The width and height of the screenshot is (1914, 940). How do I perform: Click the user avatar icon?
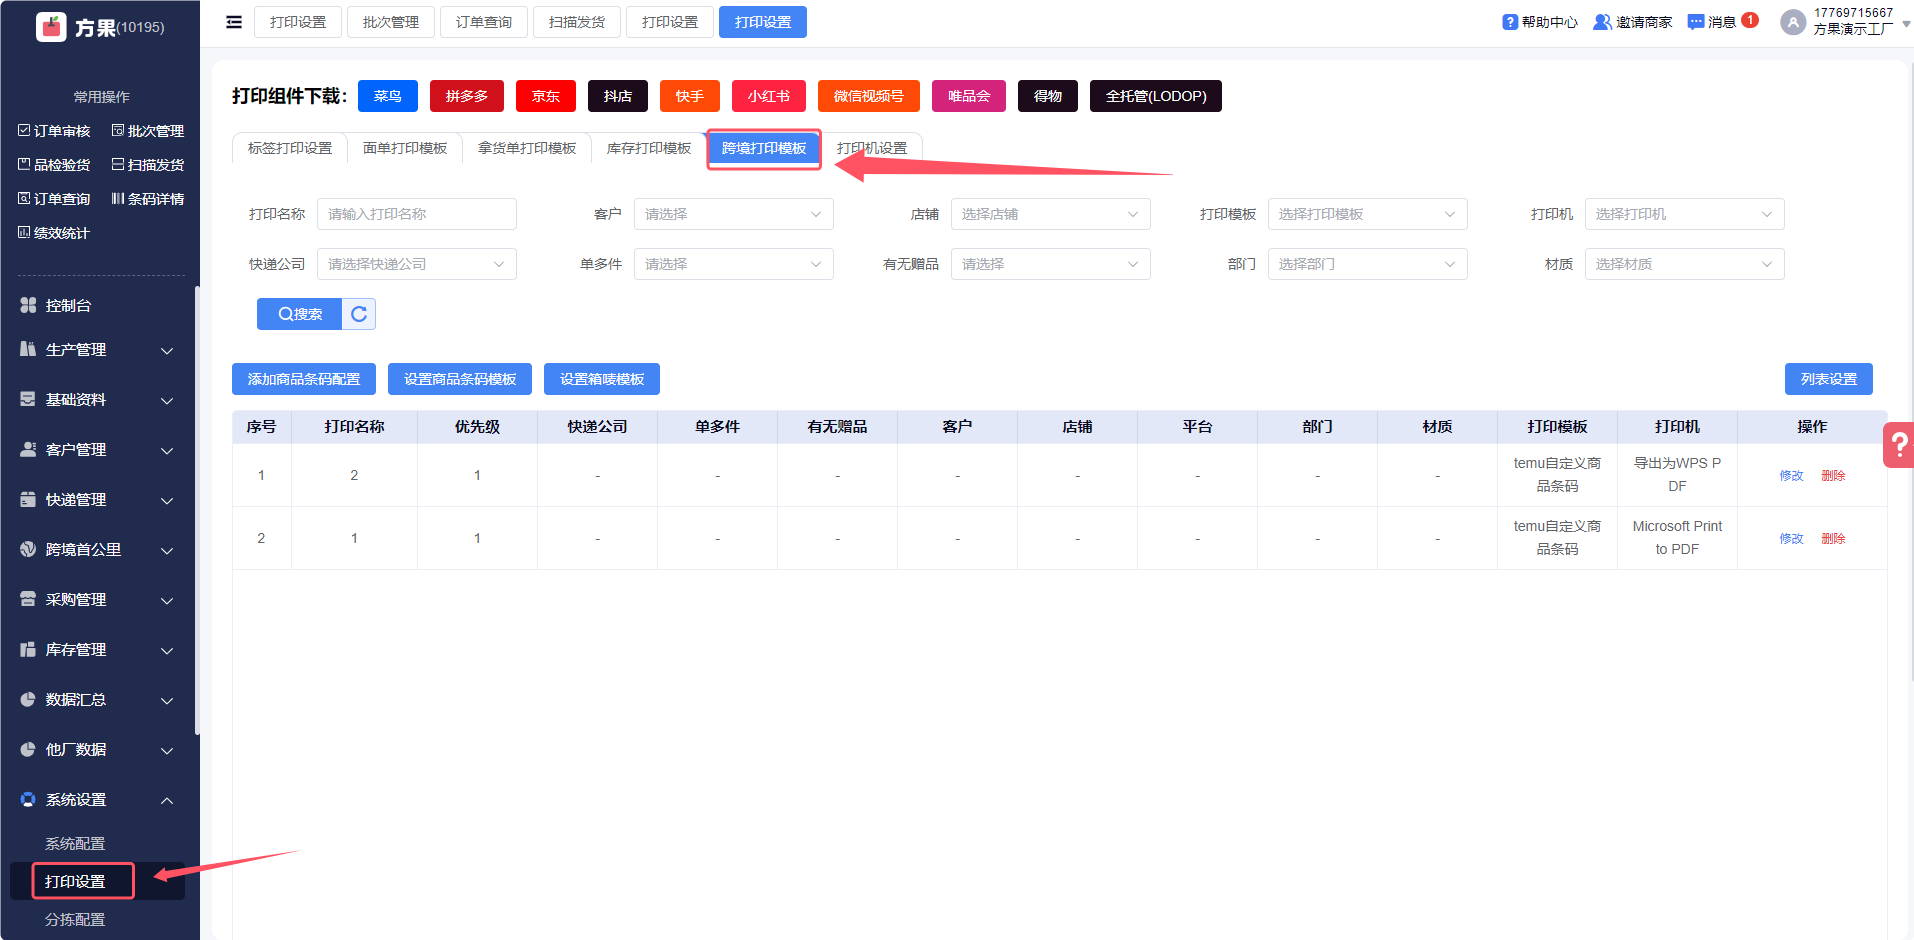coord(1793,22)
